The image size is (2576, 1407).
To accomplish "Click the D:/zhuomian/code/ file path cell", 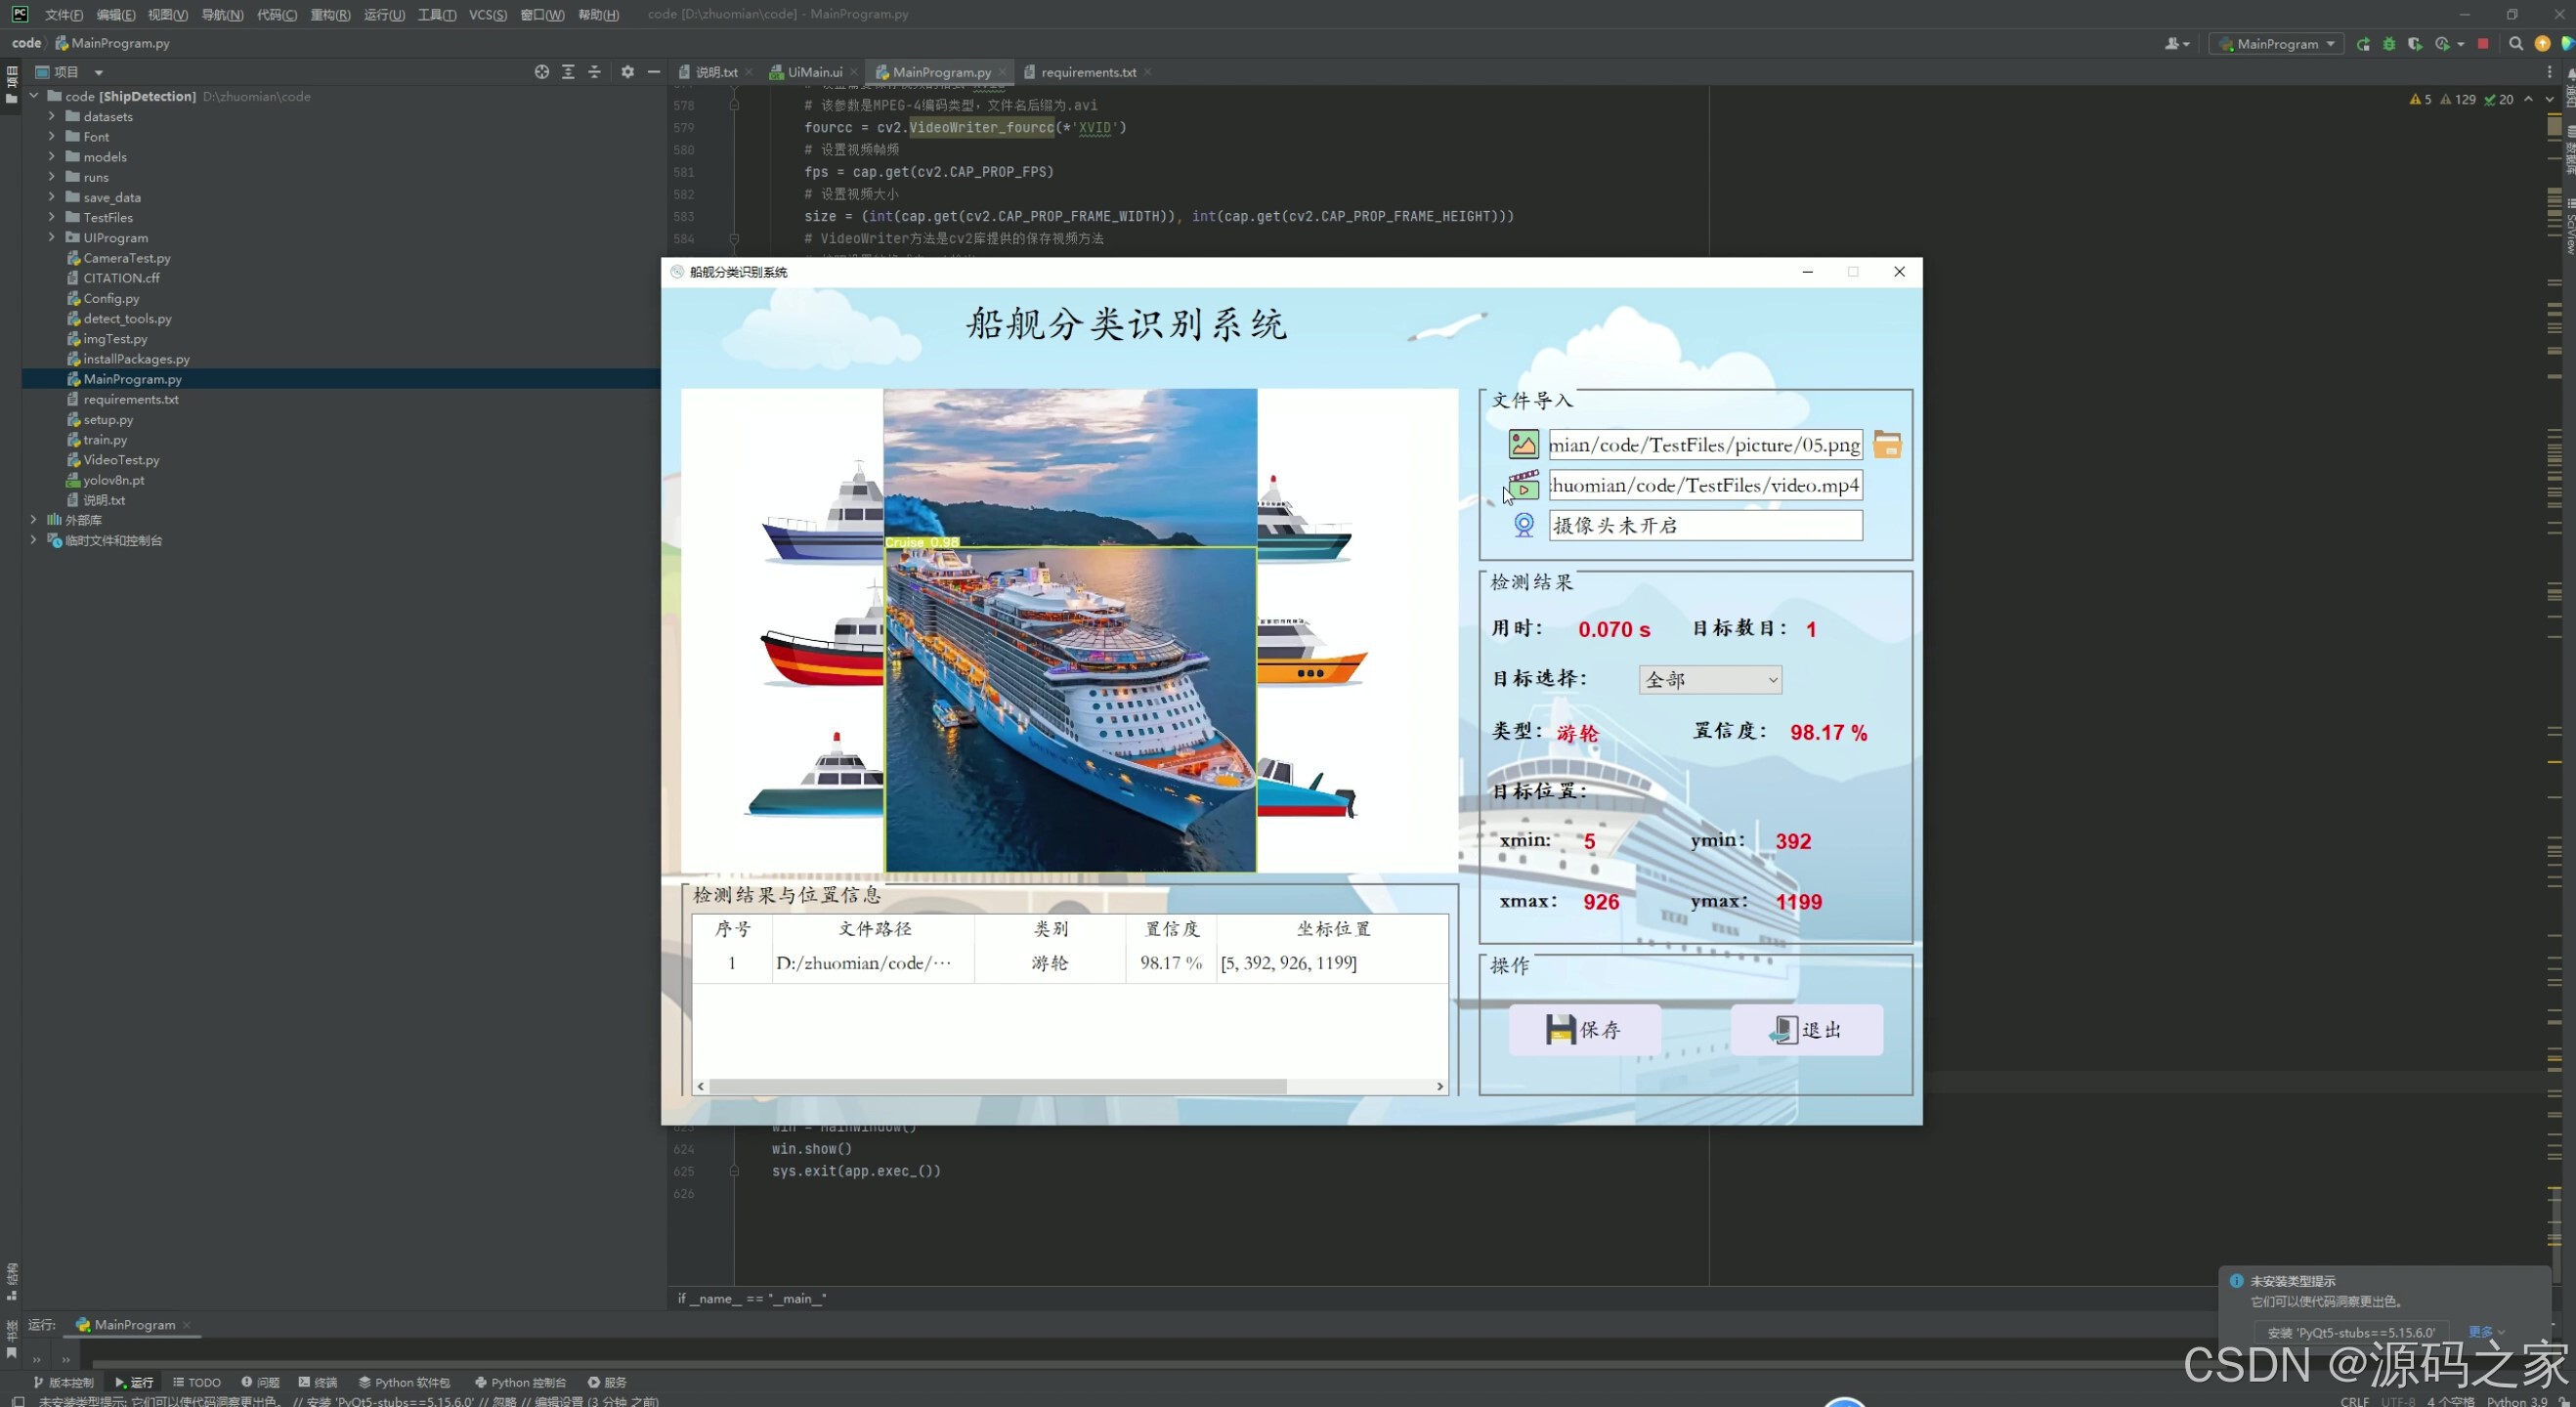I will pos(873,963).
